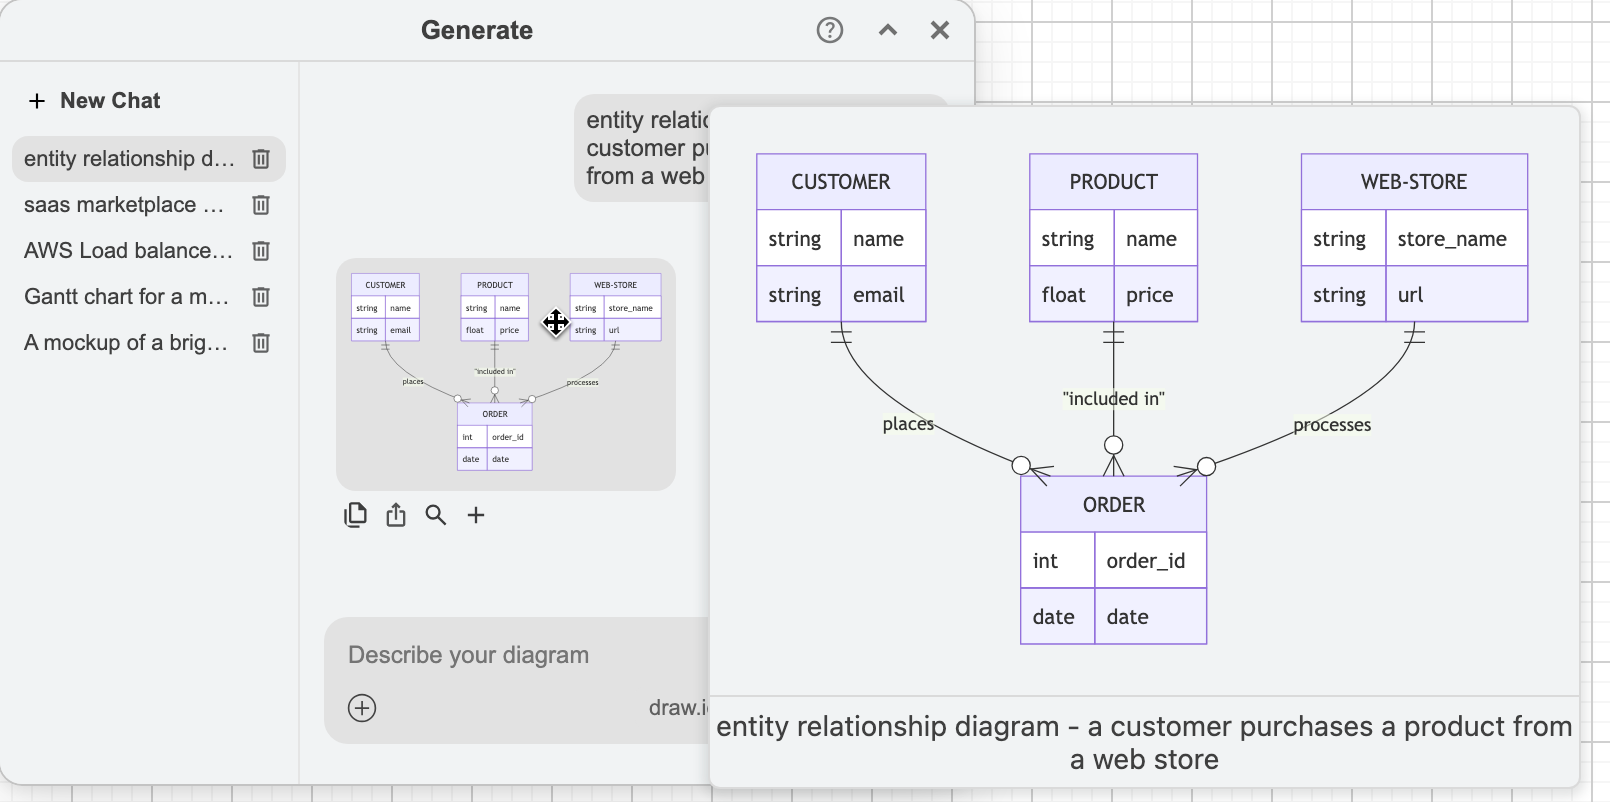The height and width of the screenshot is (802, 1610).
Task: Insert diagram with the plus icon
Action: click(476, 515)
